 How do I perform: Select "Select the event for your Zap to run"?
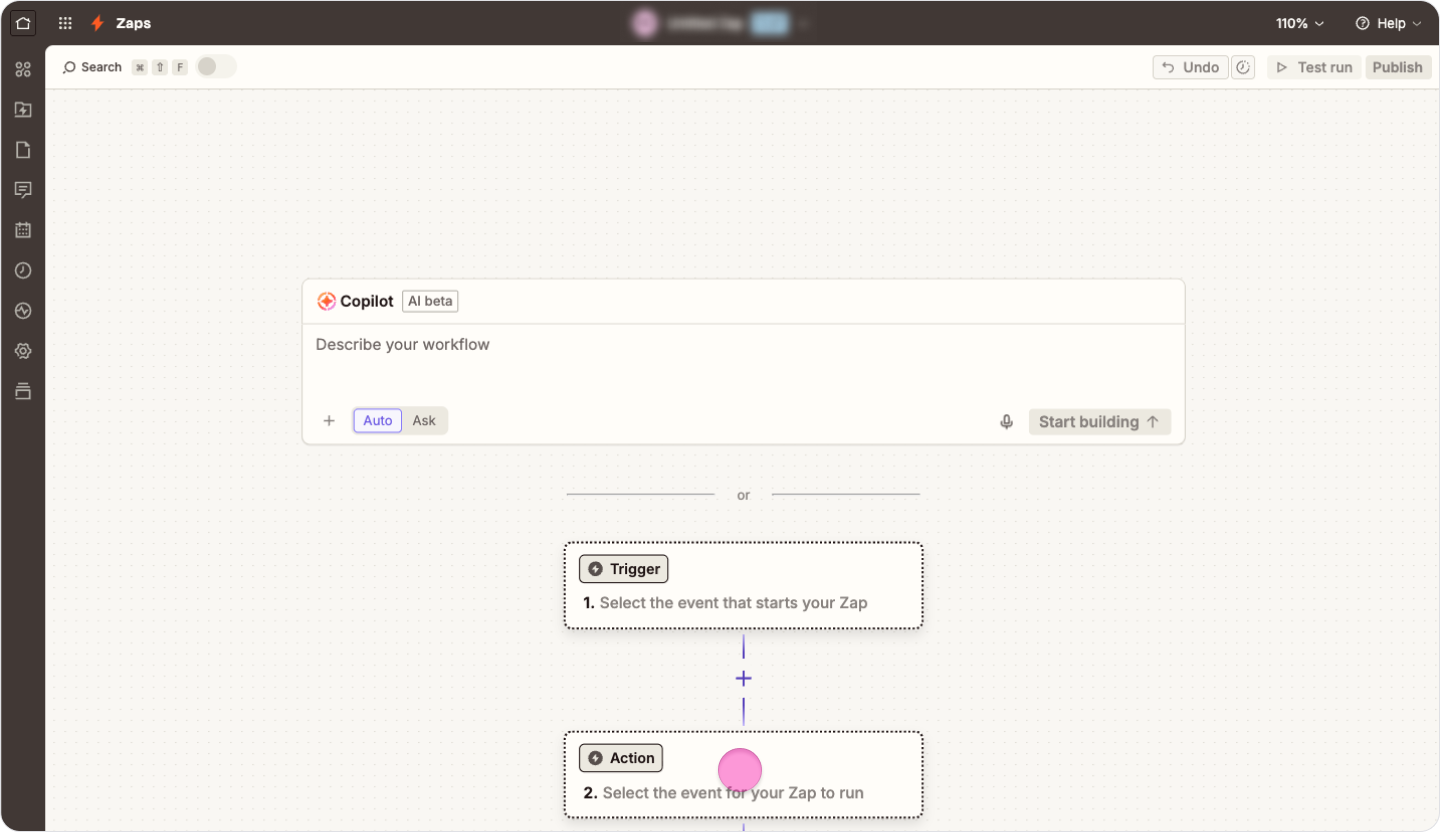(733, 793)
